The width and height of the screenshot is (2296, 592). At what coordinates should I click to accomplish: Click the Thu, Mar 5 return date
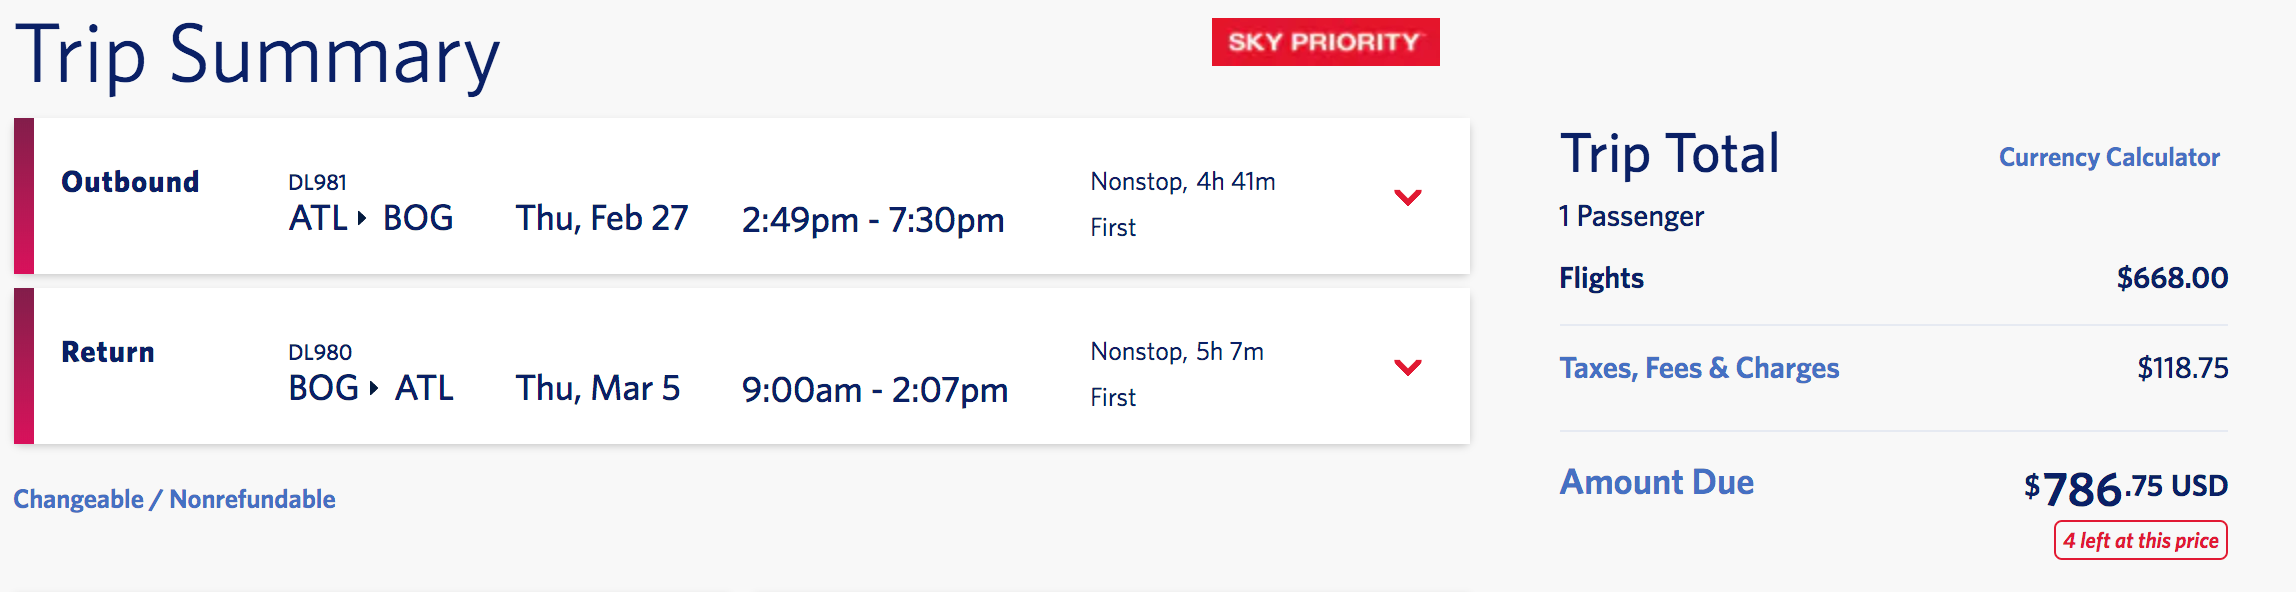point(598,388)
